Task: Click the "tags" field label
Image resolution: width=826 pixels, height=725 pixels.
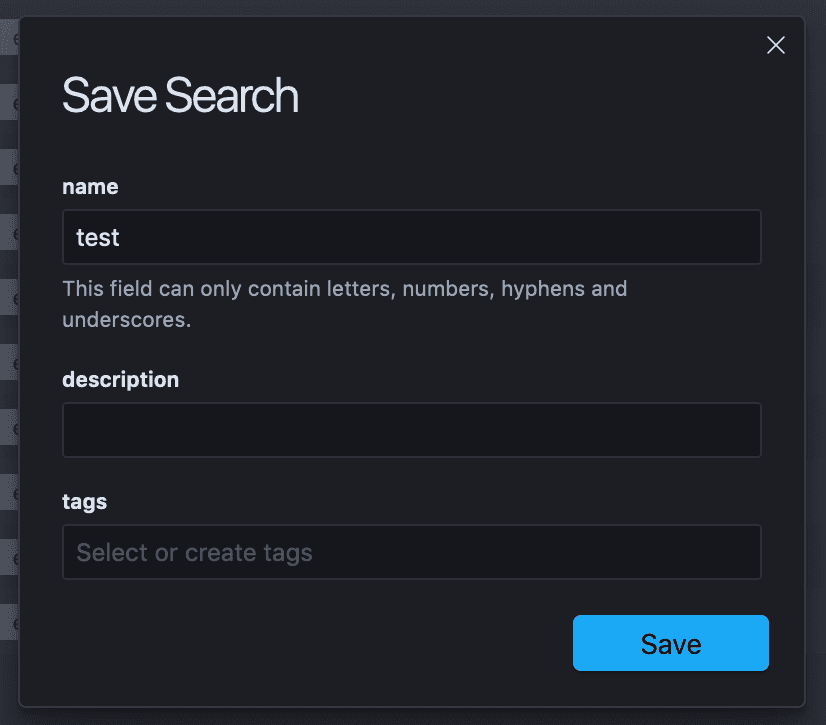Action: pos(84,502)
